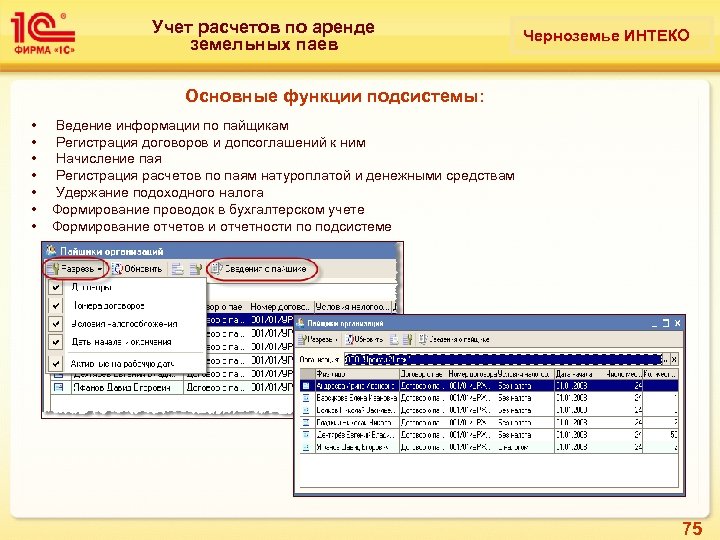Clear the Организация field with its X button
Image resolution: width=720 pixels, height=540 pixels.
(674, 360)
